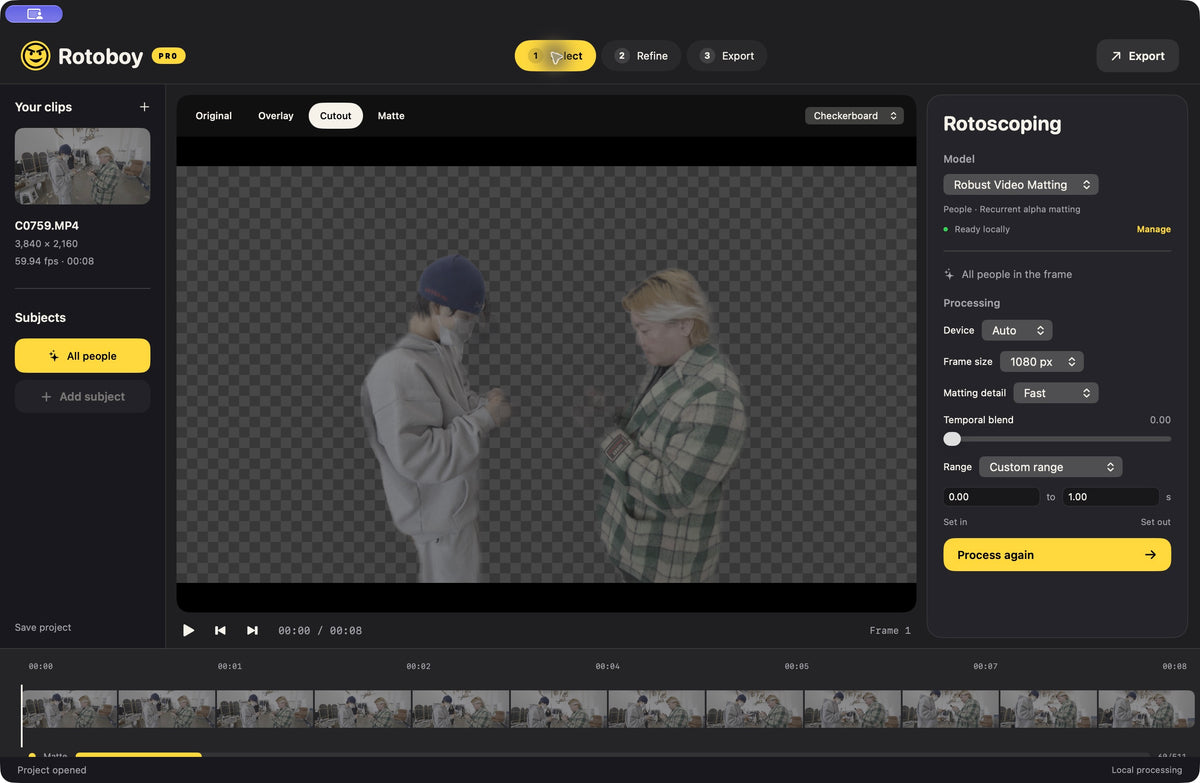Screen dimensions: 1200x783
Task: Click the sparkle icon beside All people in the frame
Action: (x=949, y=274)
